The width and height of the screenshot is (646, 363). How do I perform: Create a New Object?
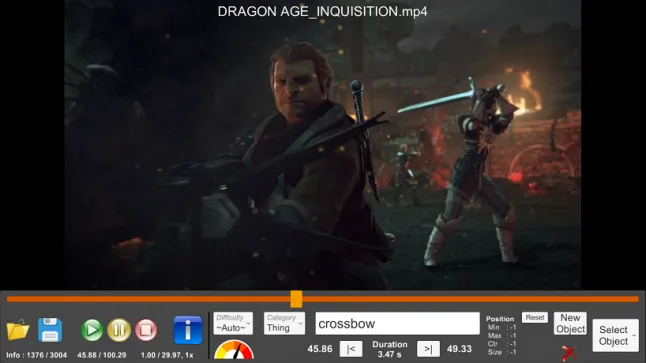tap(570, 323)
